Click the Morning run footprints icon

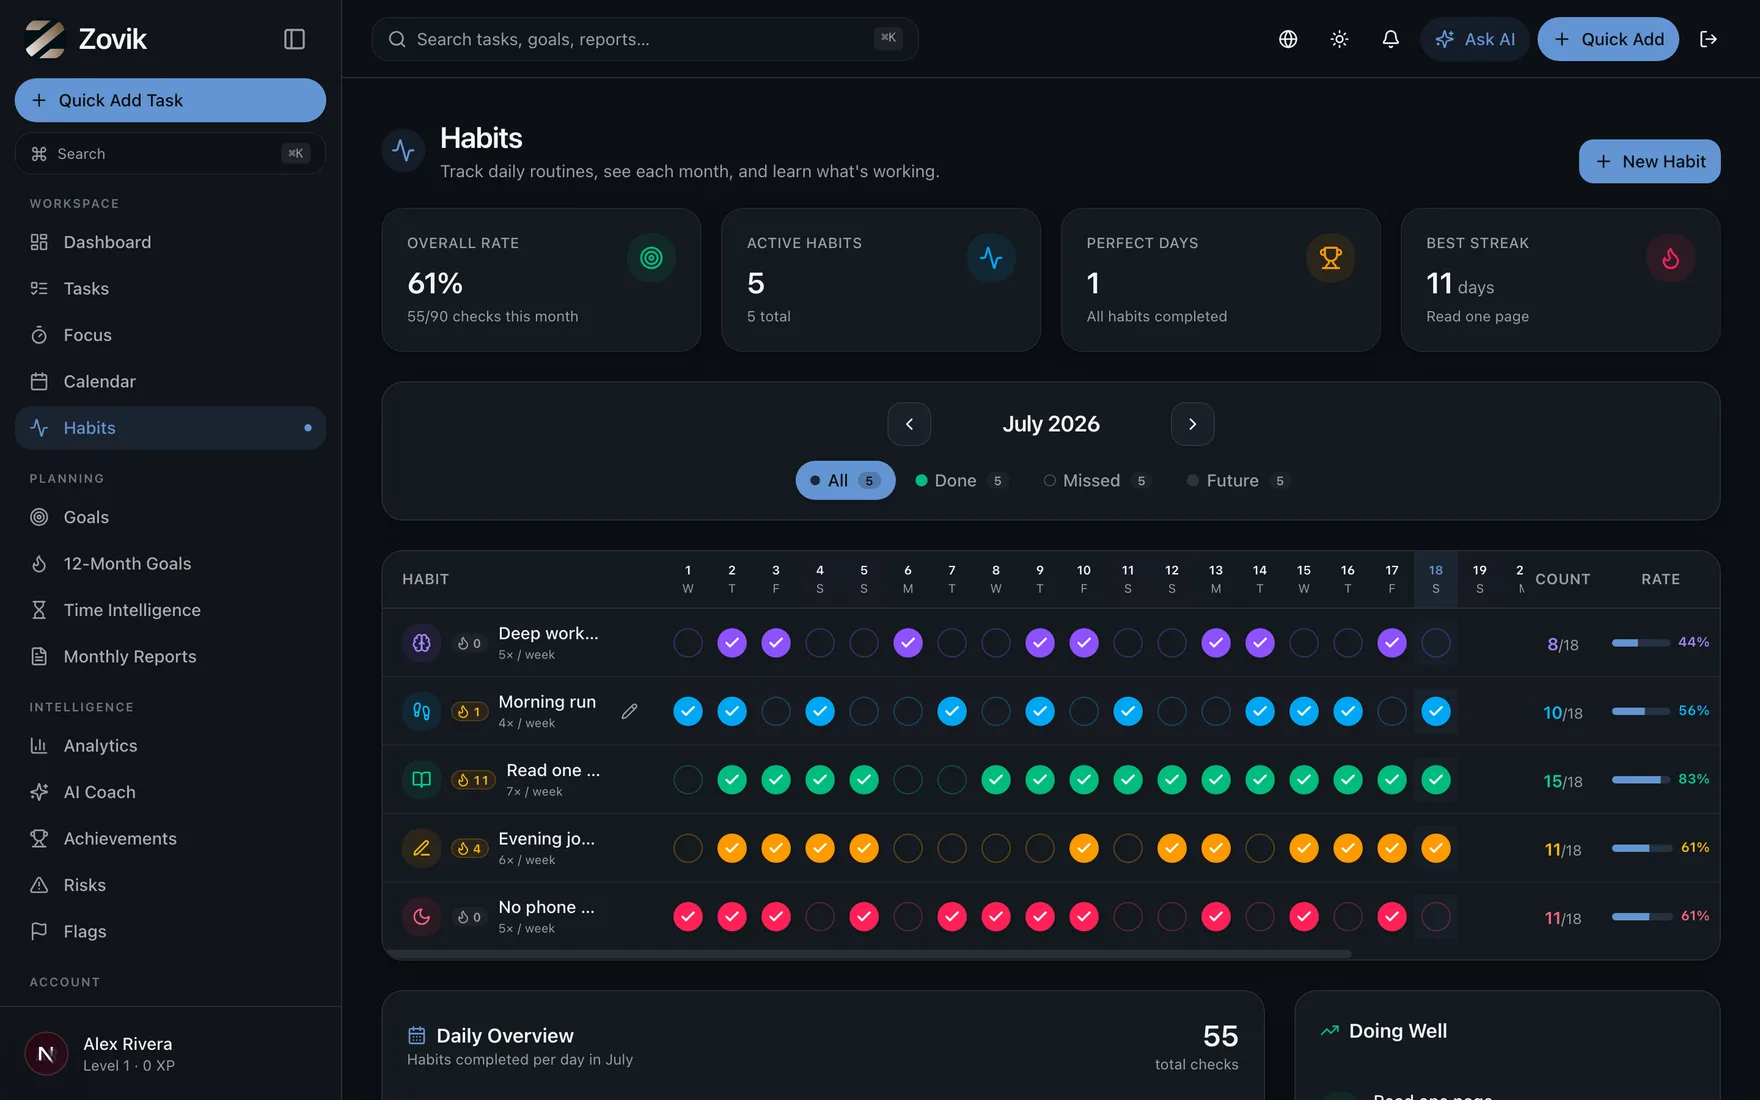[x=422, y=711]
